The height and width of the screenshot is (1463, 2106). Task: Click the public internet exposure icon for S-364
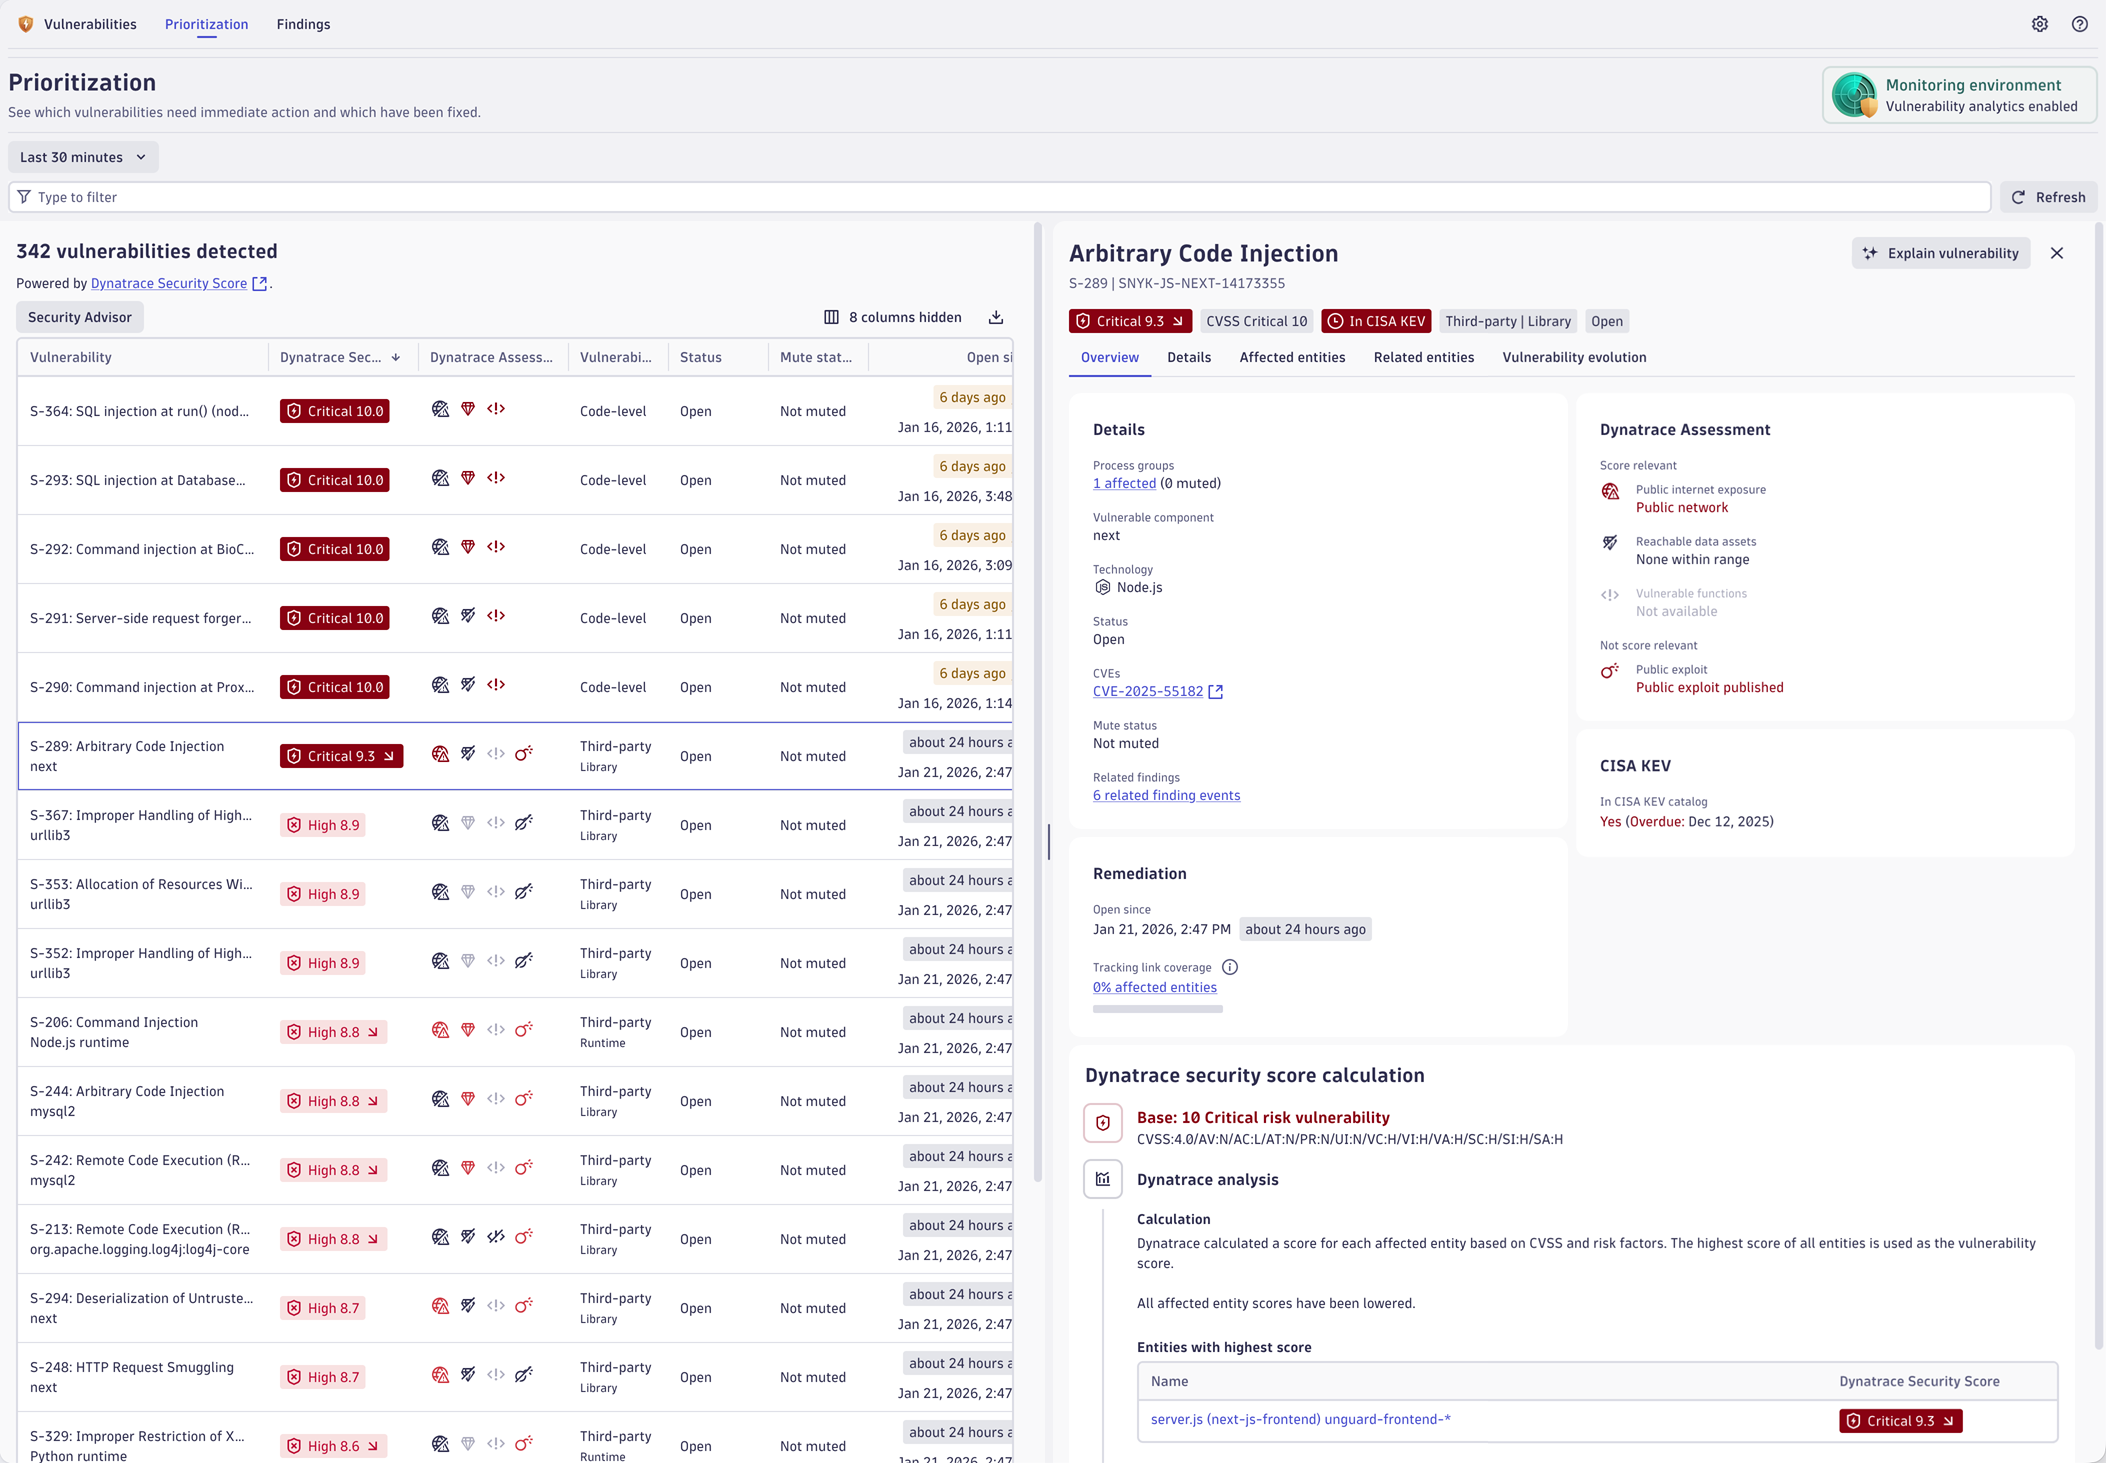point(440,409)
